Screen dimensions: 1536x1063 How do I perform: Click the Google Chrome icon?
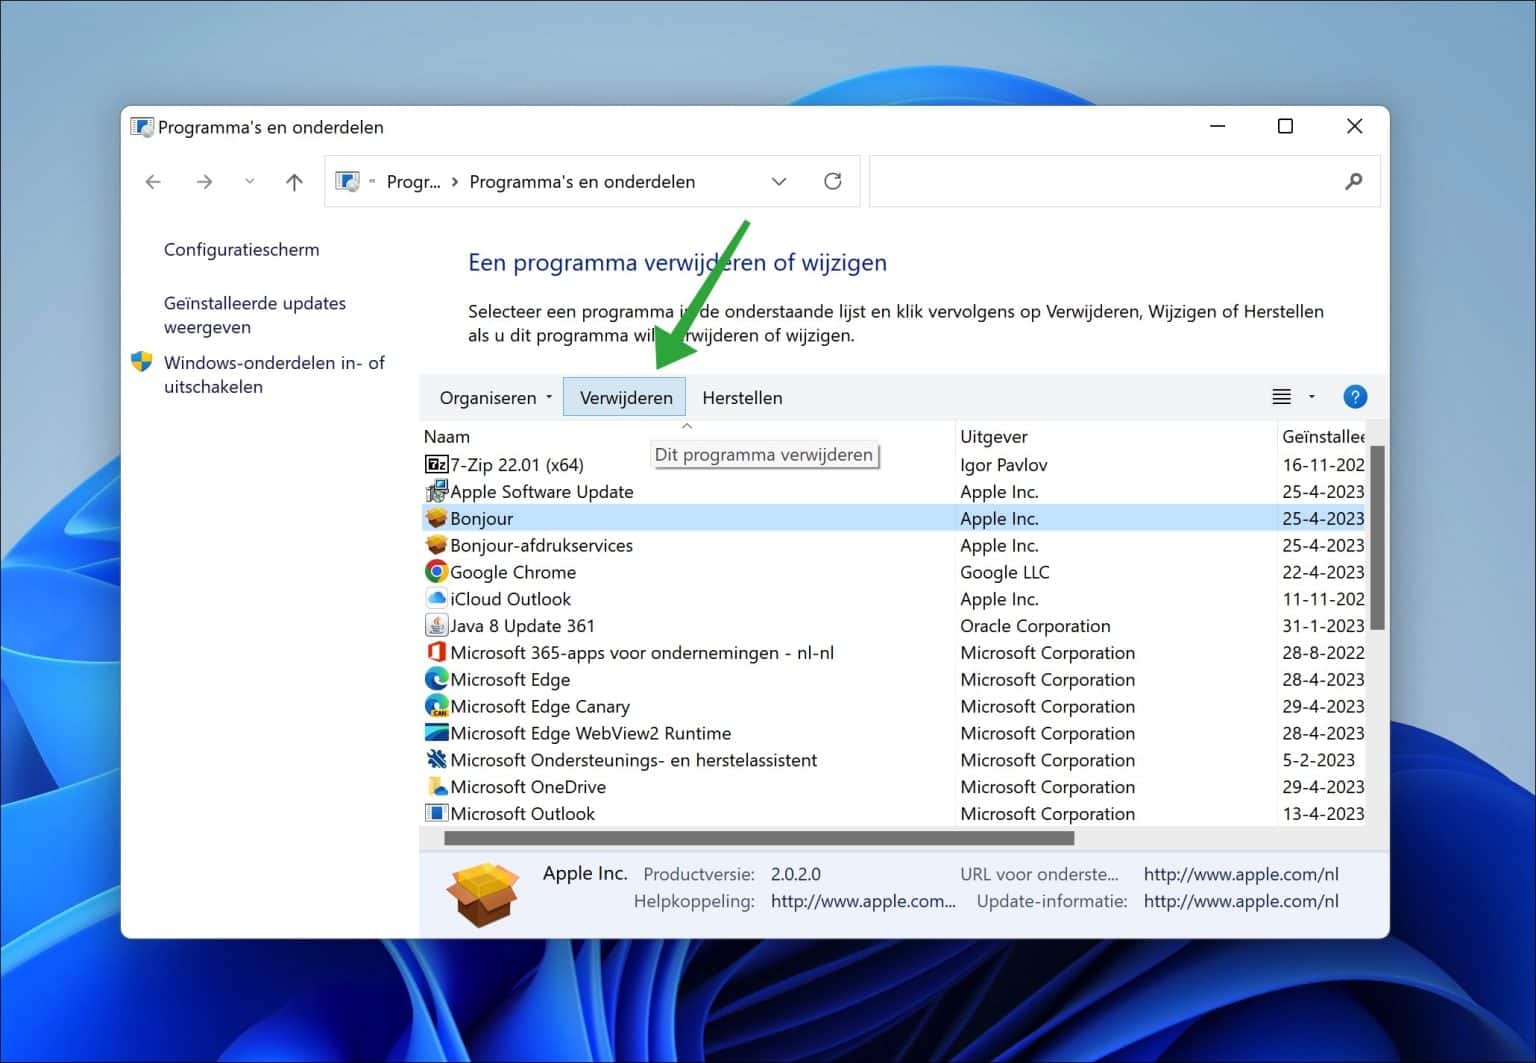coord(436,571)
